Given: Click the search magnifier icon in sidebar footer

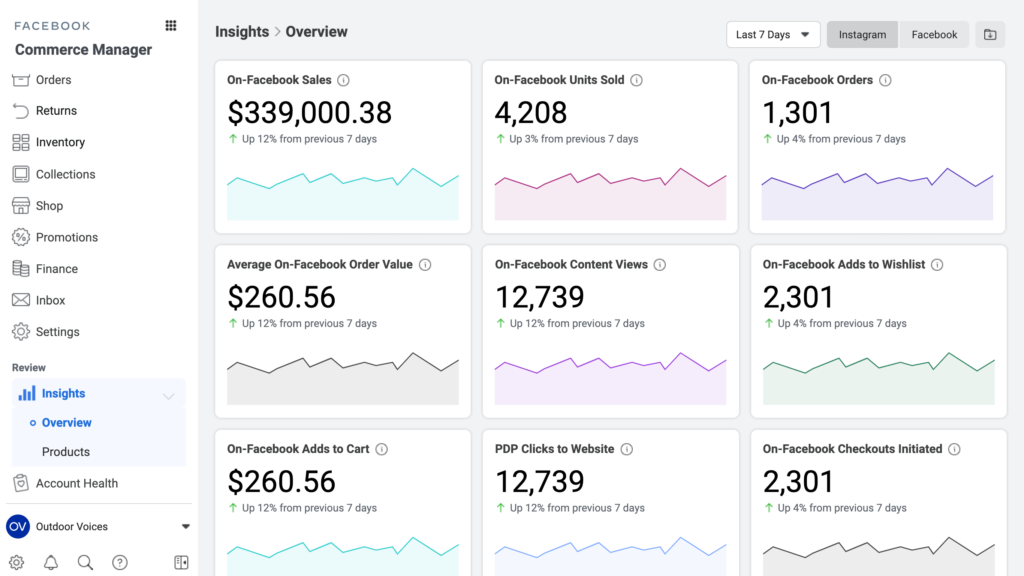Looking at the screenshot, I should pos(85,562).
